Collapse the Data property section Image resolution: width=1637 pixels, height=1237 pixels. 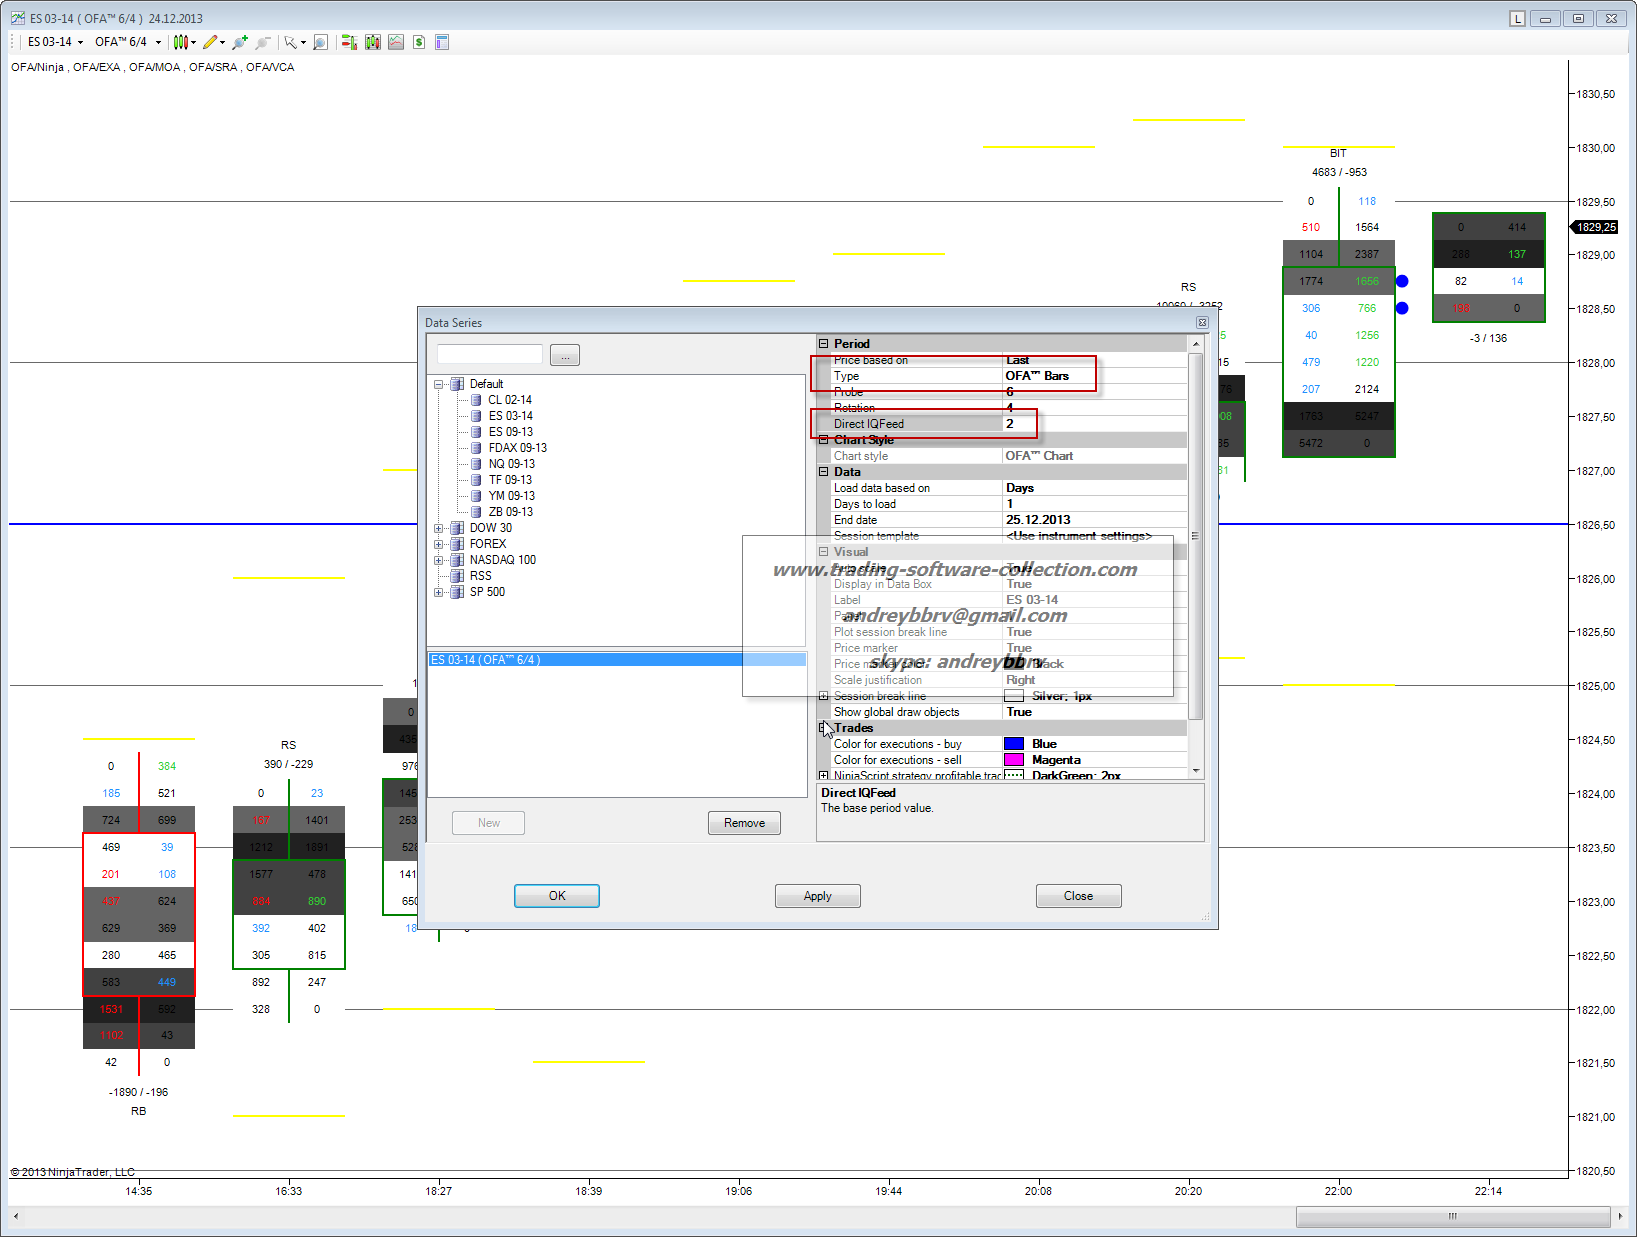pyautogui.click(x=824, y=472)
